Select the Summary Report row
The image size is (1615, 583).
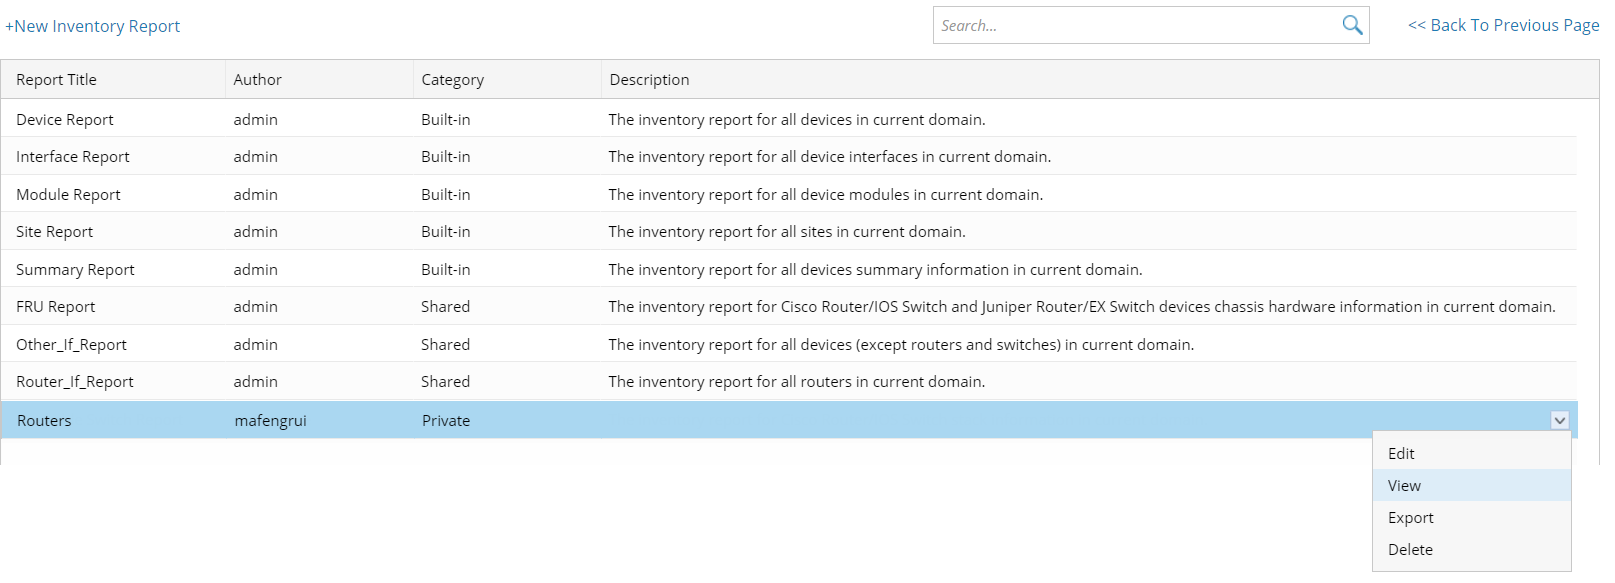click(x=789, y=269)
